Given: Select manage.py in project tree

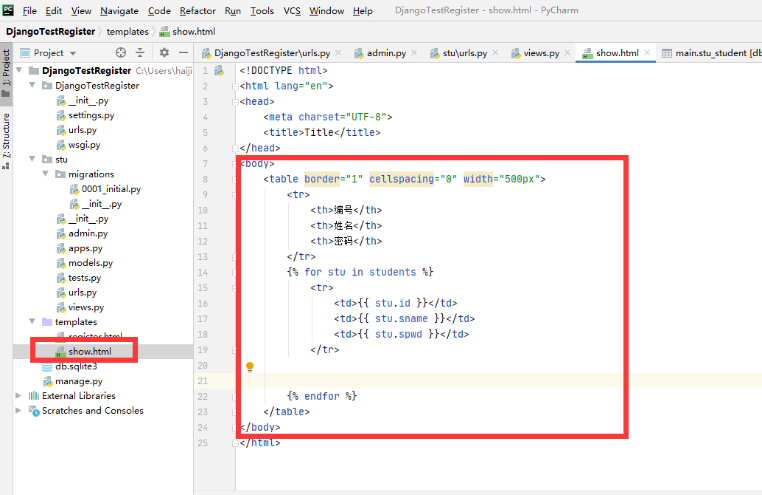Looking at the screenshot, I should (x=79, y=381).
